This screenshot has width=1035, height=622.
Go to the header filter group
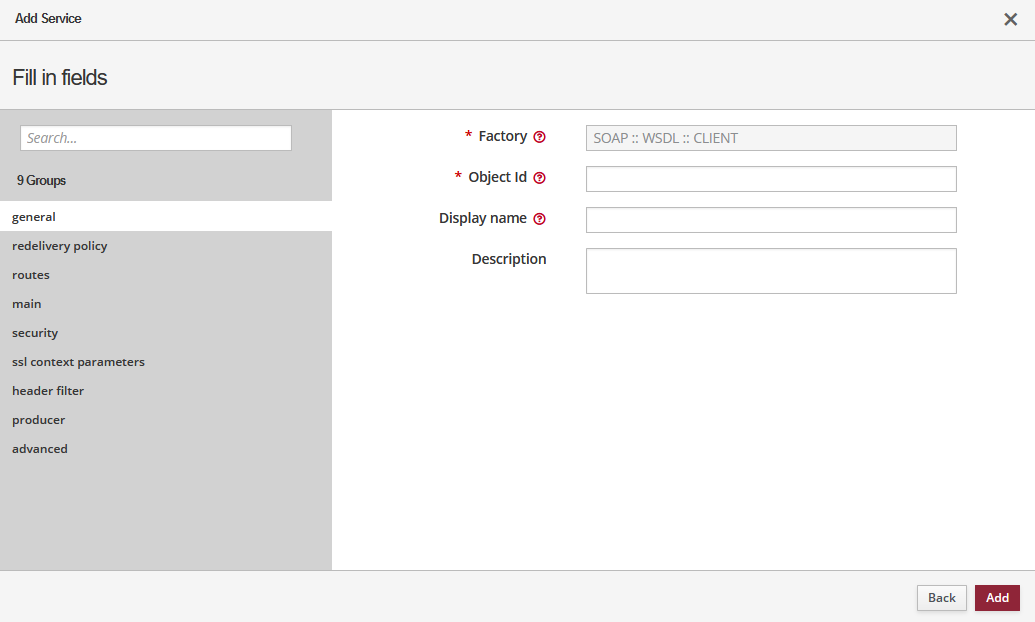pos(48,390)
